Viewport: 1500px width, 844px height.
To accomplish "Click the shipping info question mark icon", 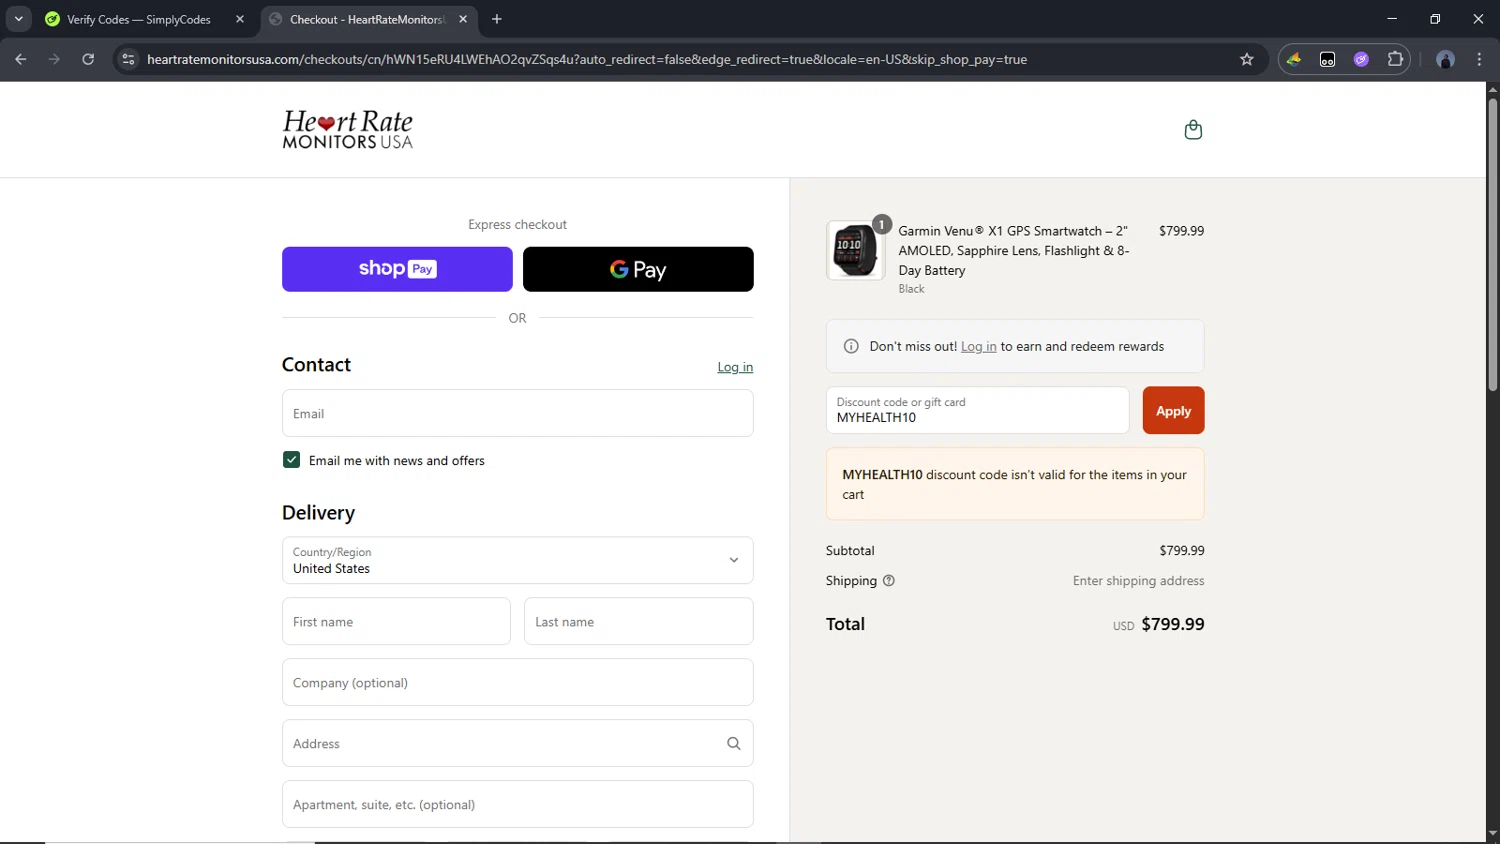I will coord(889,581).
